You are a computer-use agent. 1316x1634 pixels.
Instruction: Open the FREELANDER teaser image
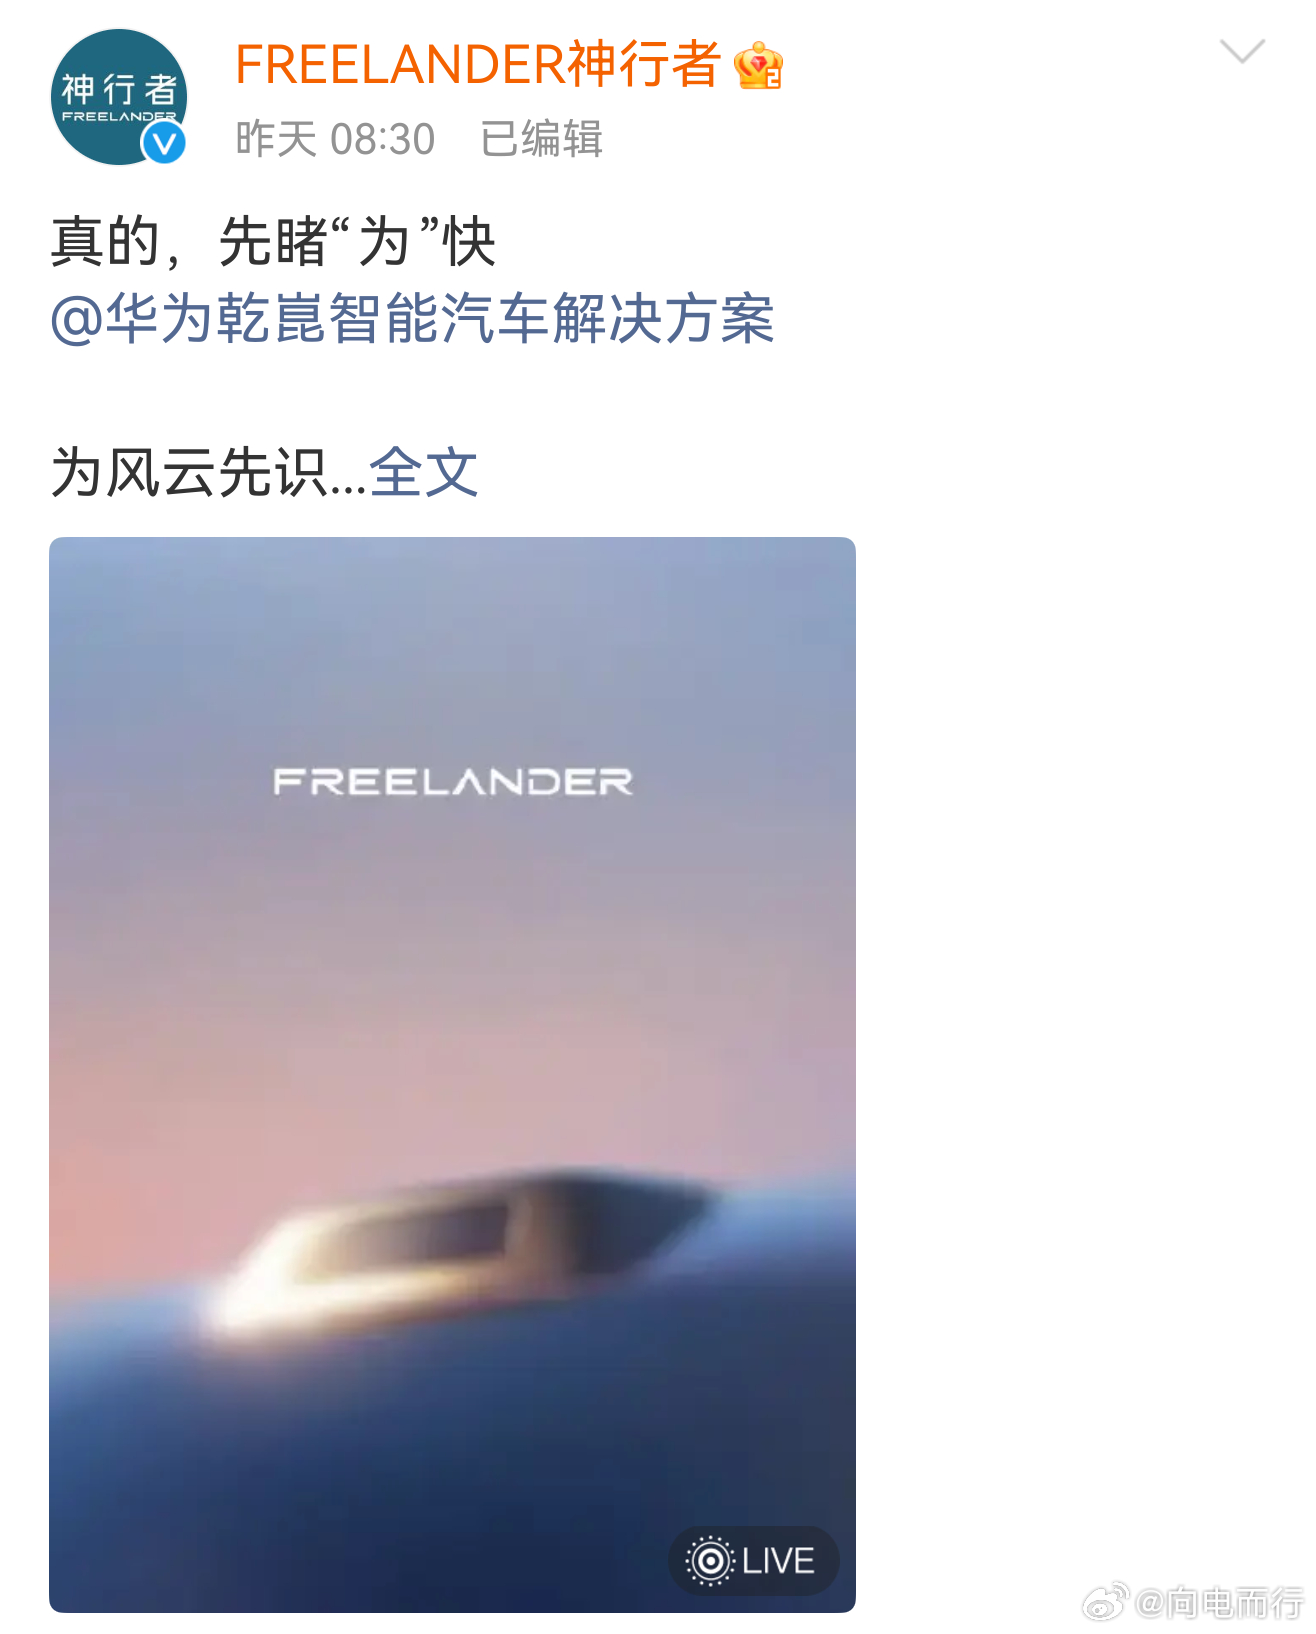click(x=452, y=1074)
